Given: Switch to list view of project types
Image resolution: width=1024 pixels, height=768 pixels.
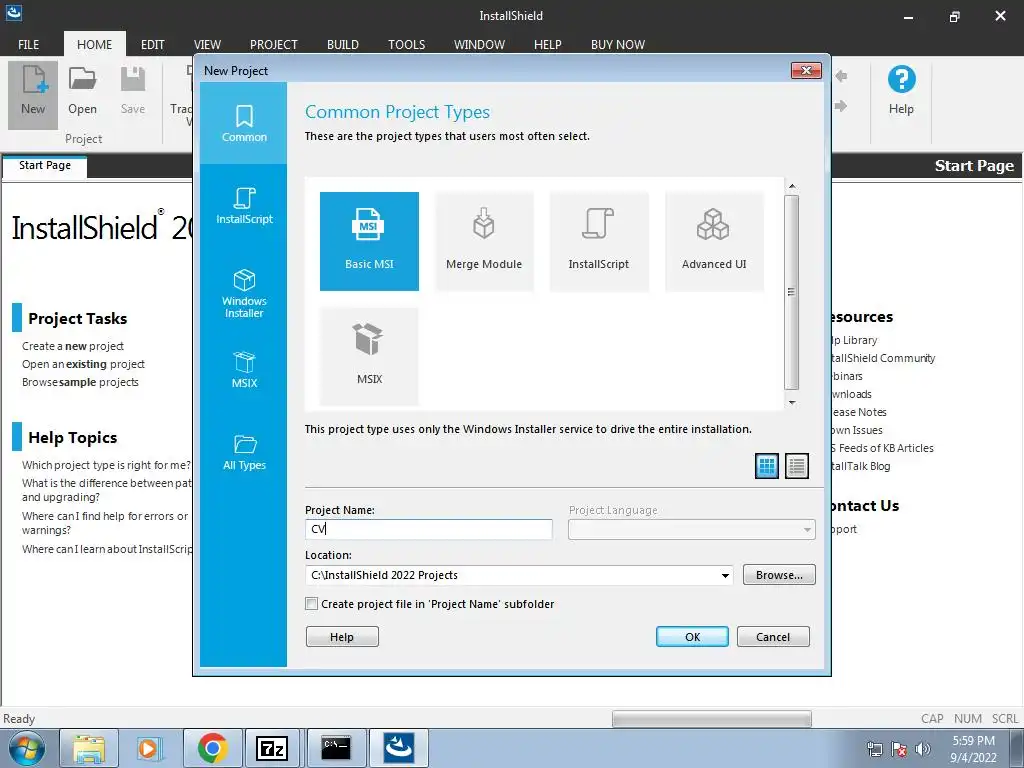Looking at the screenshot, I should click(797, 466).
